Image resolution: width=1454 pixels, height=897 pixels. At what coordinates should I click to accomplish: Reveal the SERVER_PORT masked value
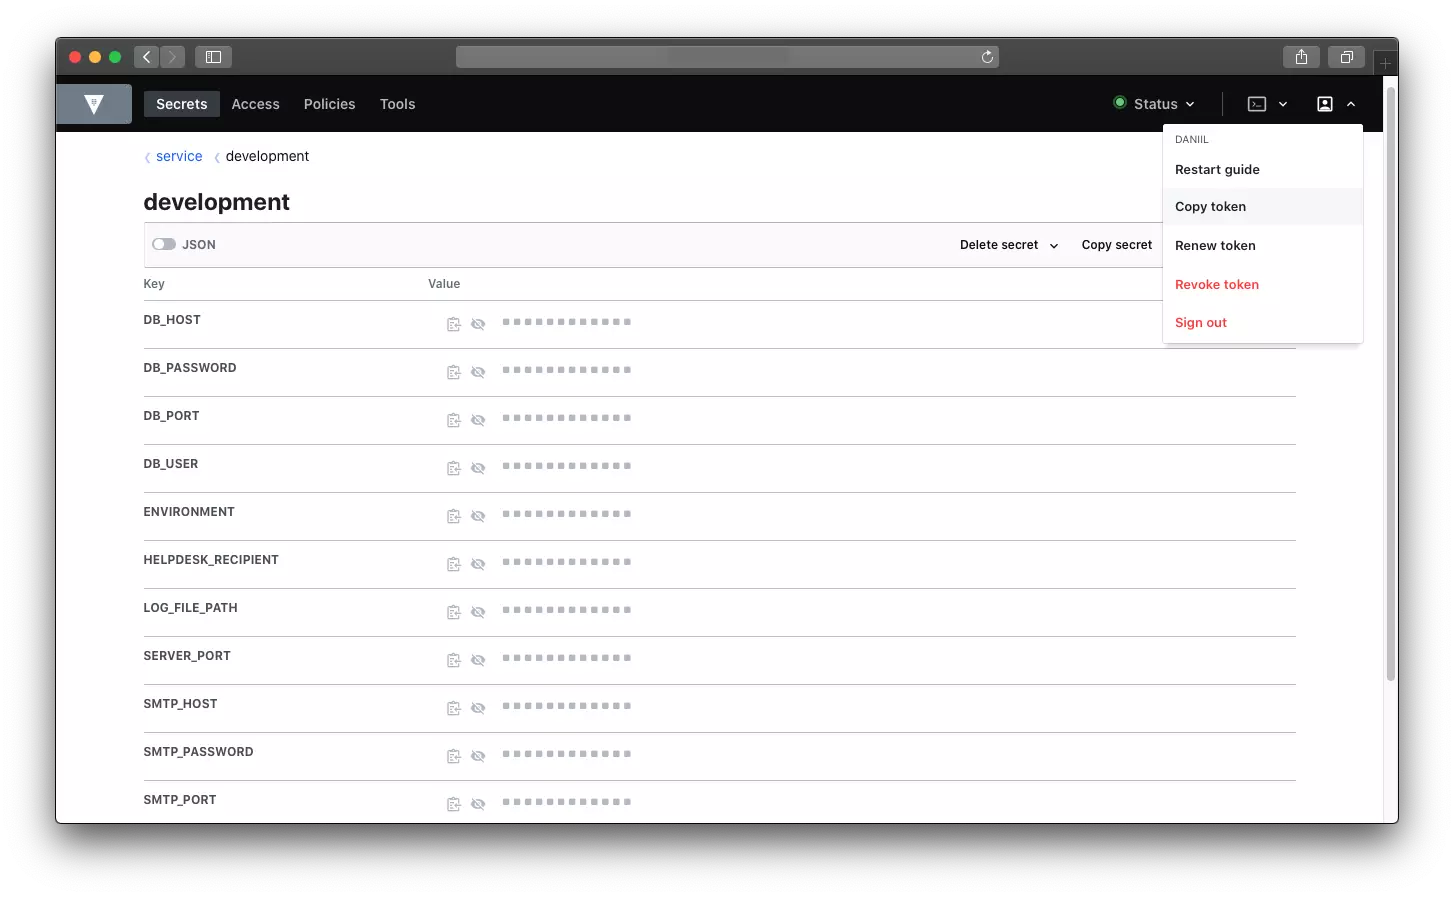click(478, 660)
